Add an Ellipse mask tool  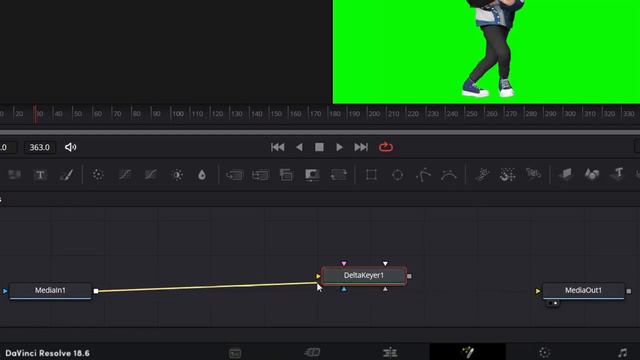(x=398, y=175)
